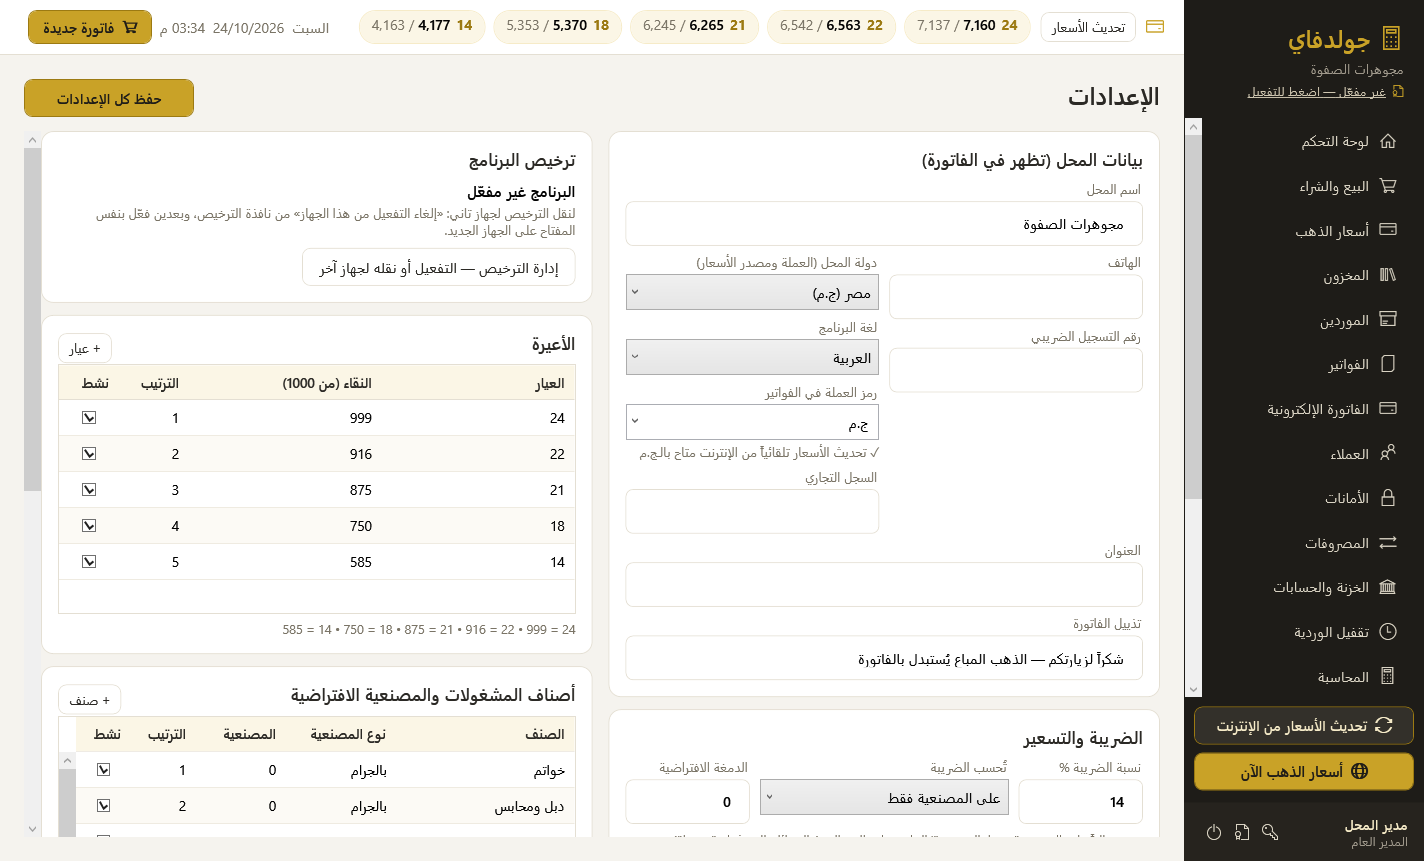1424x861 pixels.
Task: Click حفظ كل الإعدادات save button
Action: pos(109,99)
